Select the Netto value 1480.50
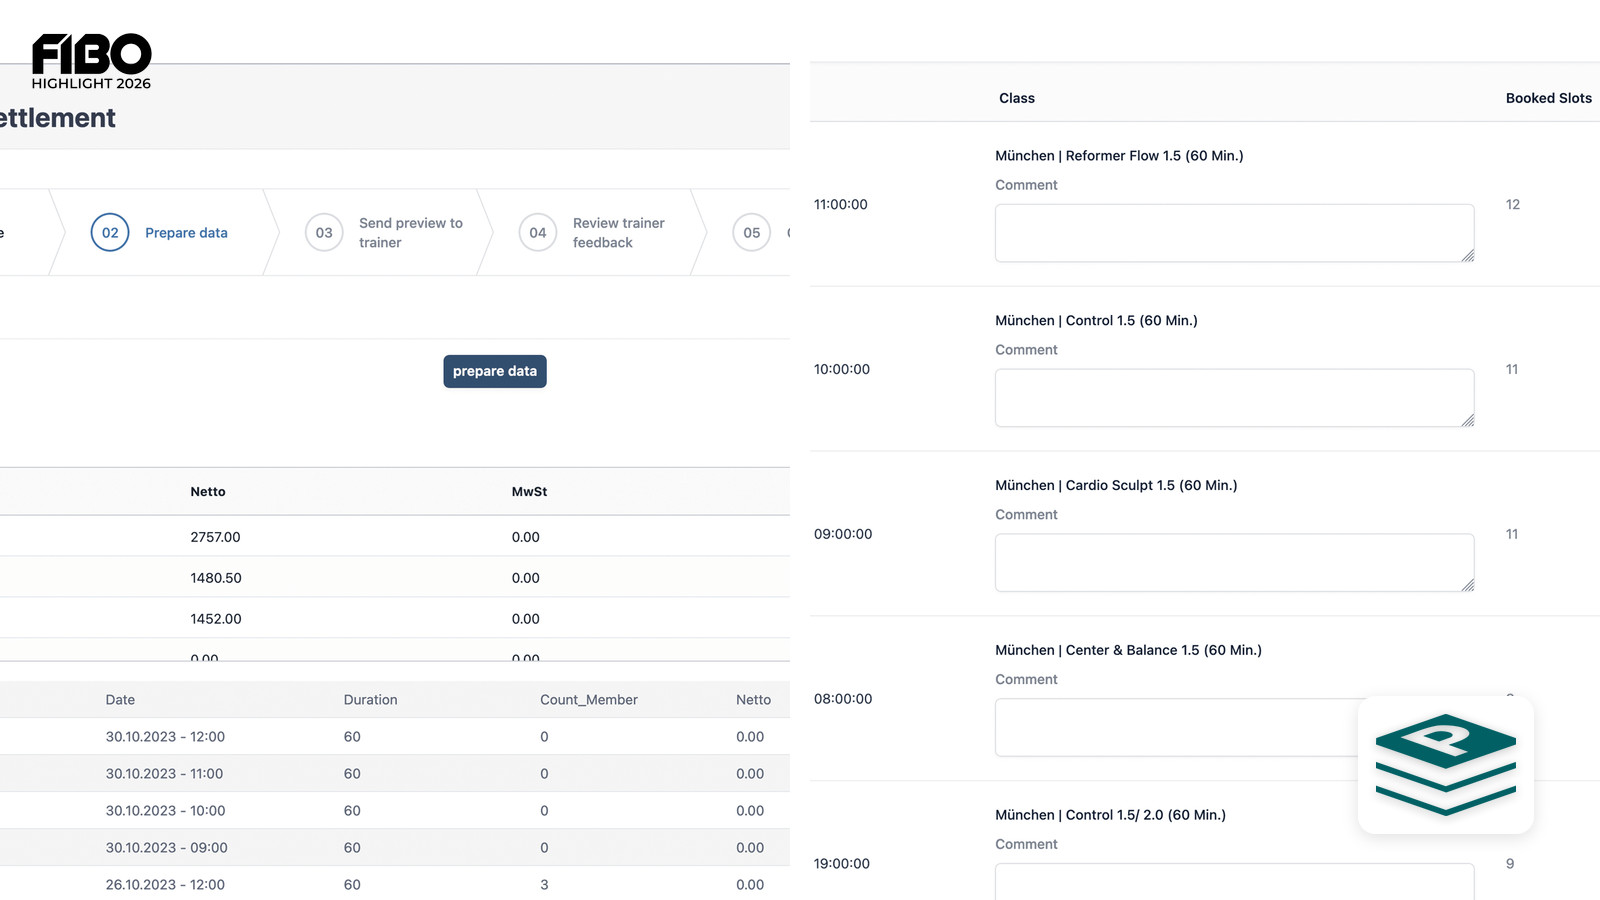 point(216,578)
